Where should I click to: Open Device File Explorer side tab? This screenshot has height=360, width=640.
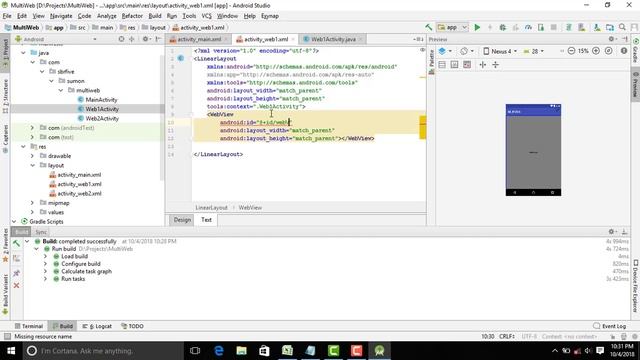click(x=635, y=286)
